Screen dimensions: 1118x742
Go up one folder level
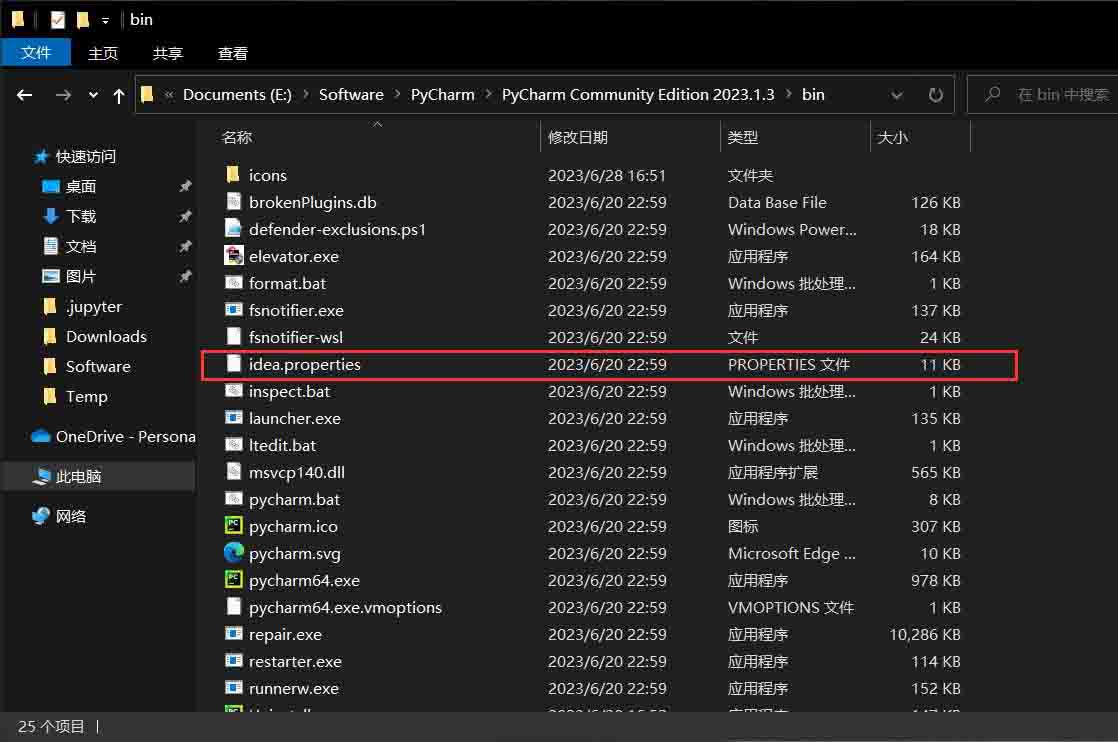[118, 95]
